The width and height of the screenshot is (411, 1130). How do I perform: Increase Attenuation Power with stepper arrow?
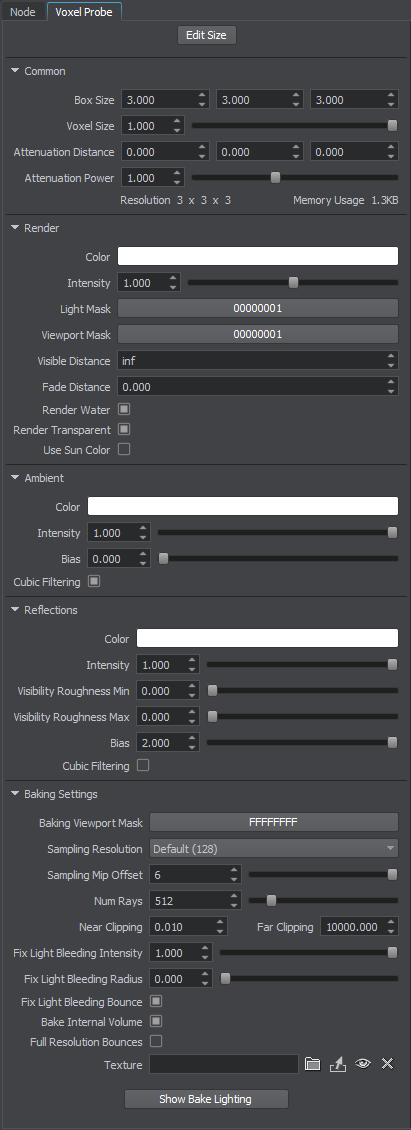coord(177,174)
